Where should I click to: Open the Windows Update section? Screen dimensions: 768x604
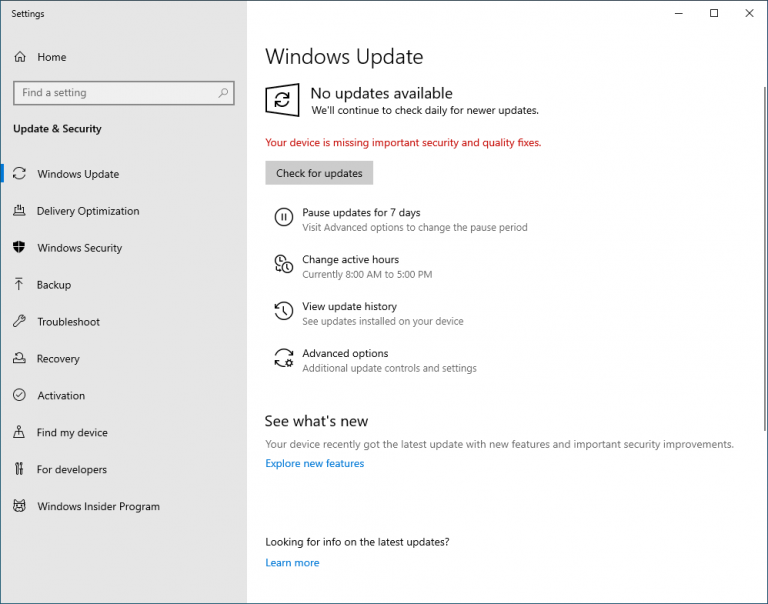click(78, 174)
